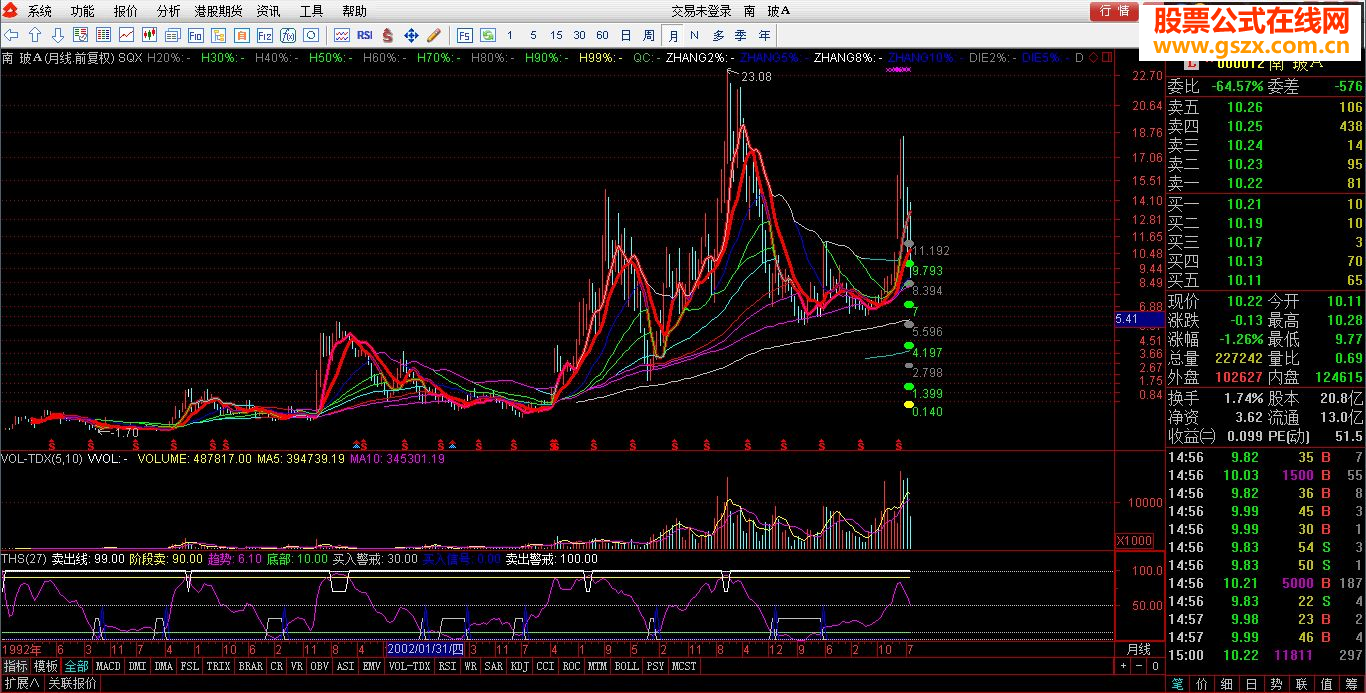Select the TRIX indicator tab
The width and height of the screenshot is (1366, 693).
point(218,666)
